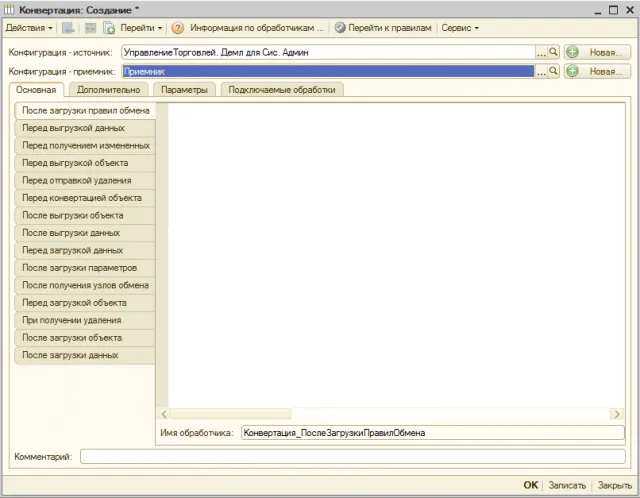
Task: Click the Перейти к правилам gear icon
Action: [x=340, y=28]
